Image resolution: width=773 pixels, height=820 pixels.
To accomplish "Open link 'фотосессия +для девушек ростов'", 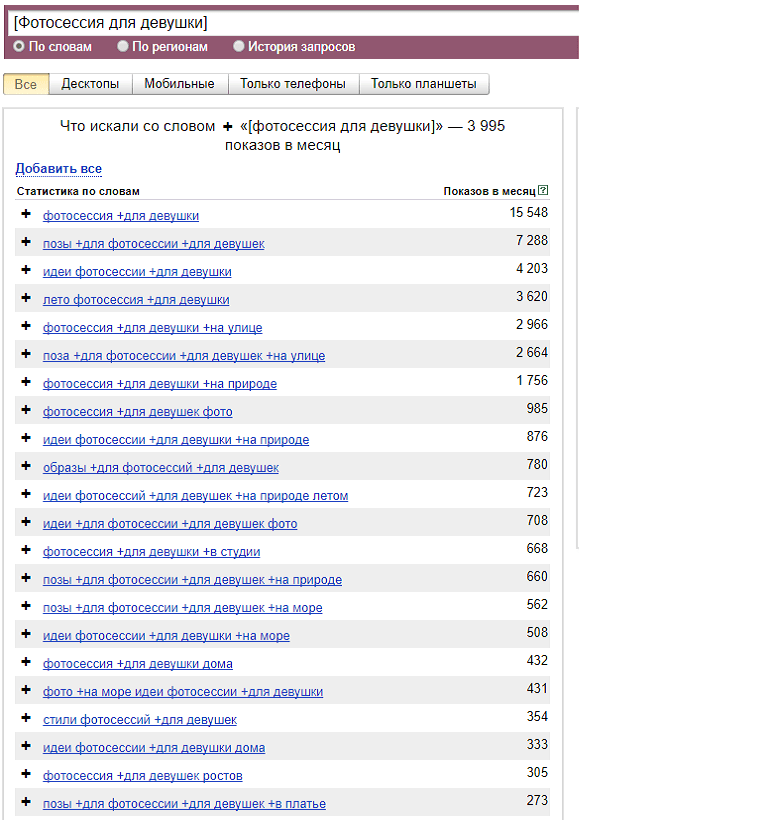I will [143, 776].
